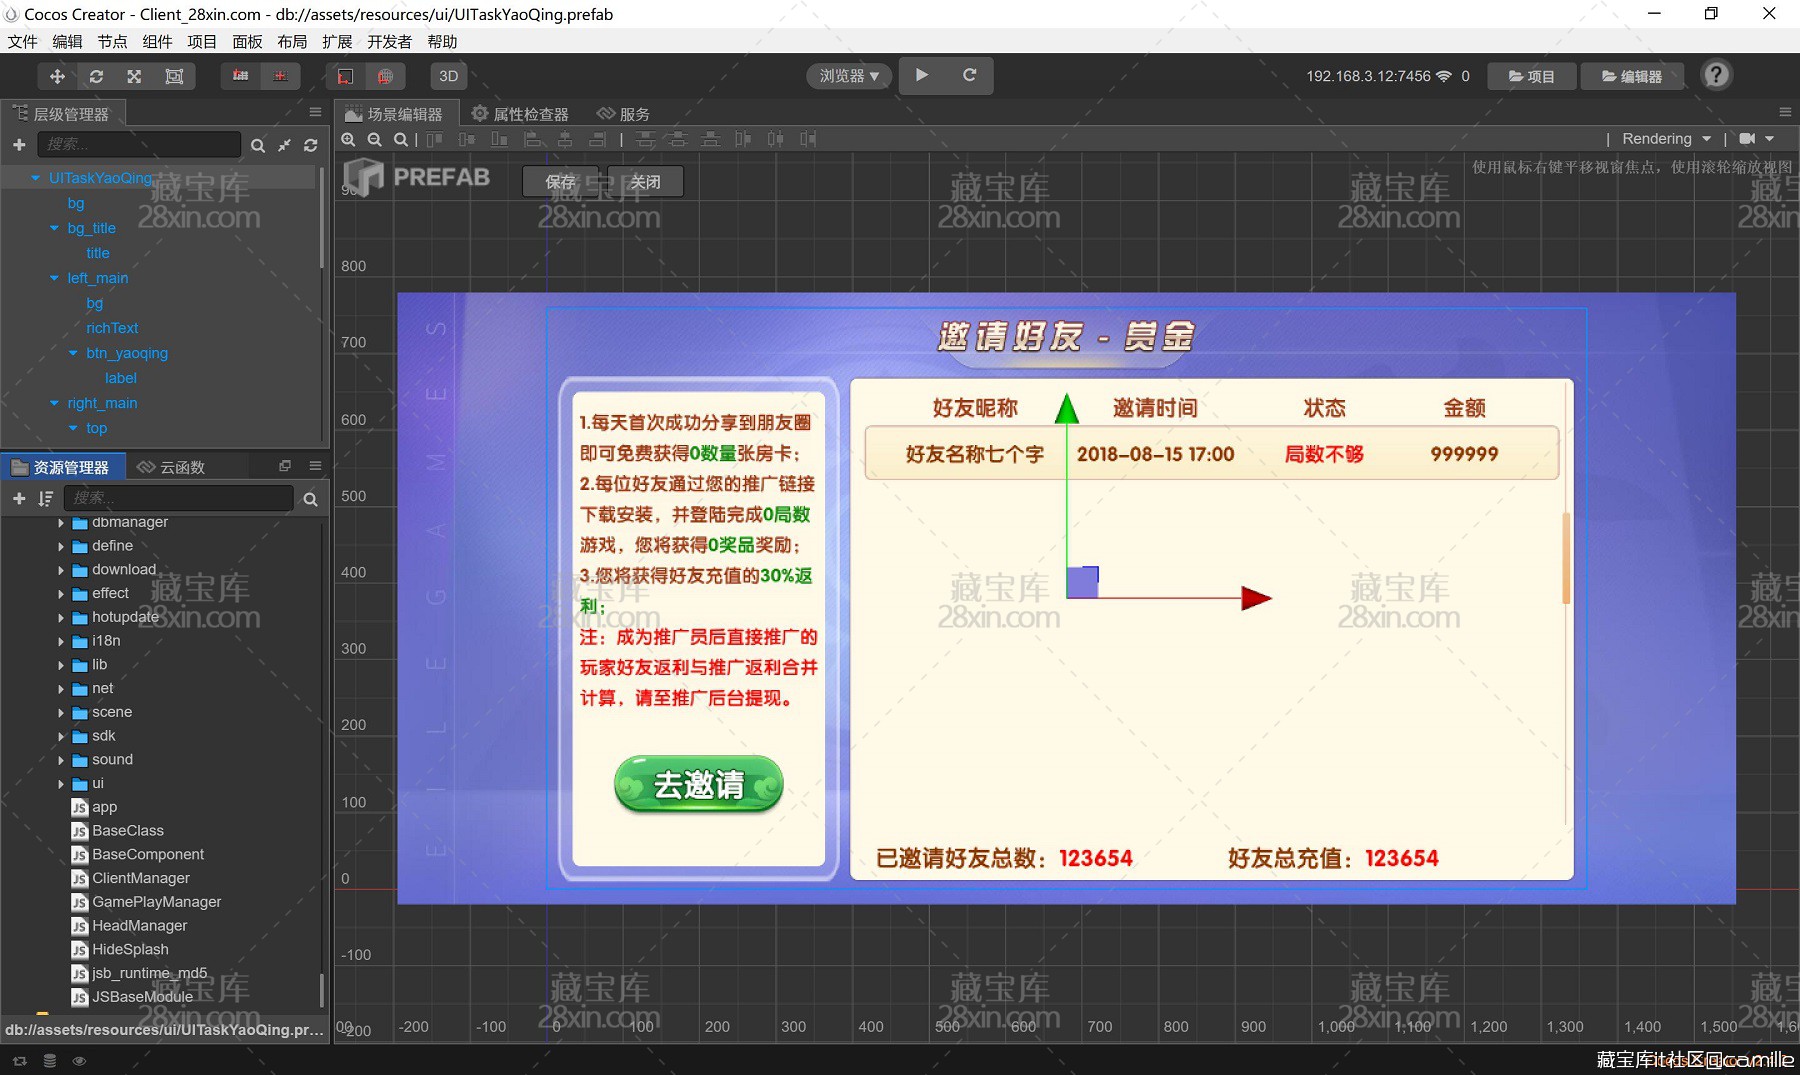Screen dimensions: 1800x1075
Task: Switch to the global coordinate mode
Action: click(x=385, y=76)
